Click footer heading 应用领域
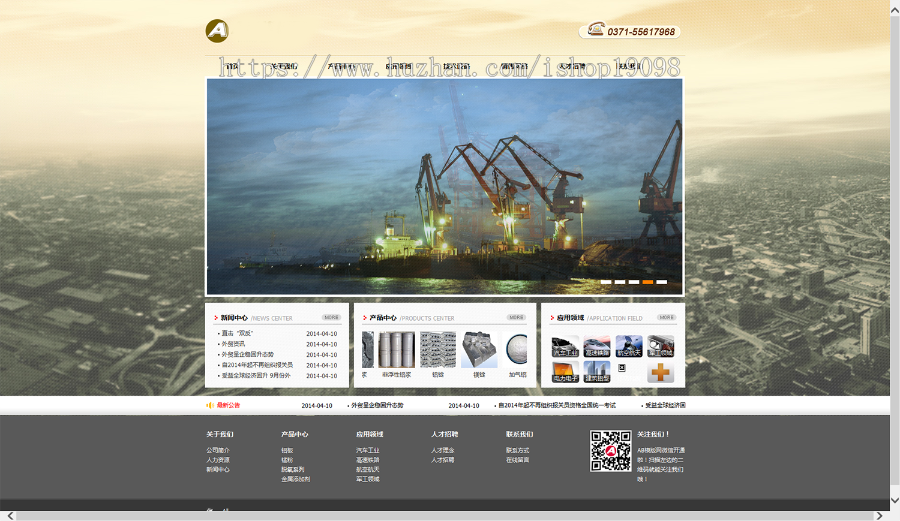Screen dimensions: 900x521 coord(370,434)
